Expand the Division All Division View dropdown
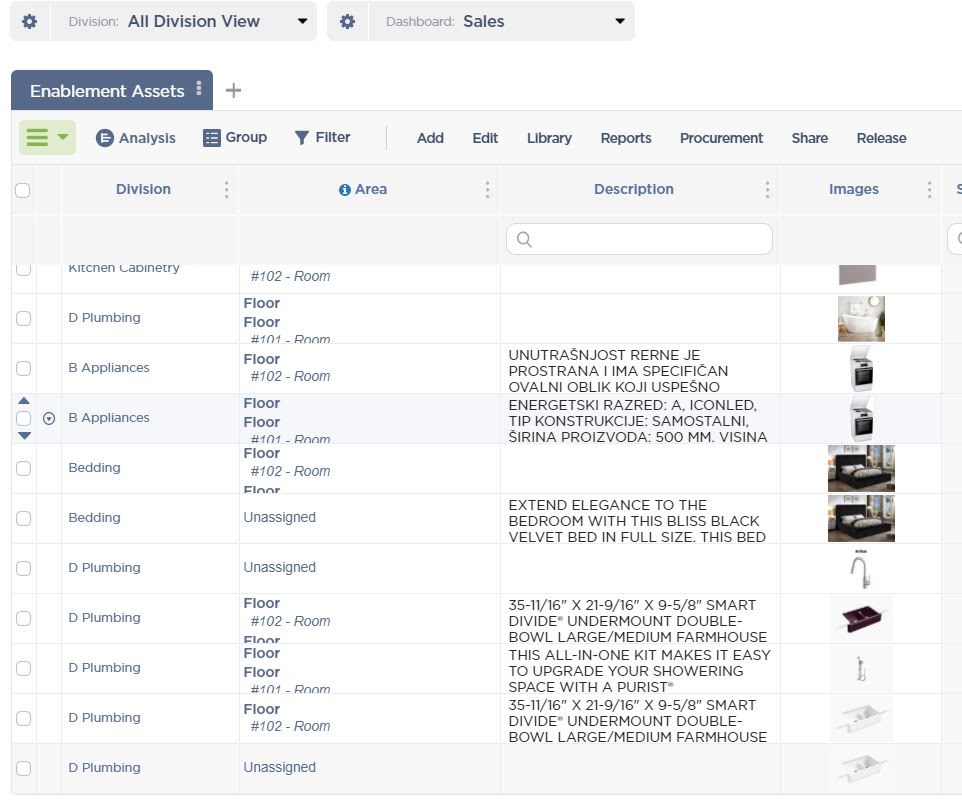 pos(302,21)
